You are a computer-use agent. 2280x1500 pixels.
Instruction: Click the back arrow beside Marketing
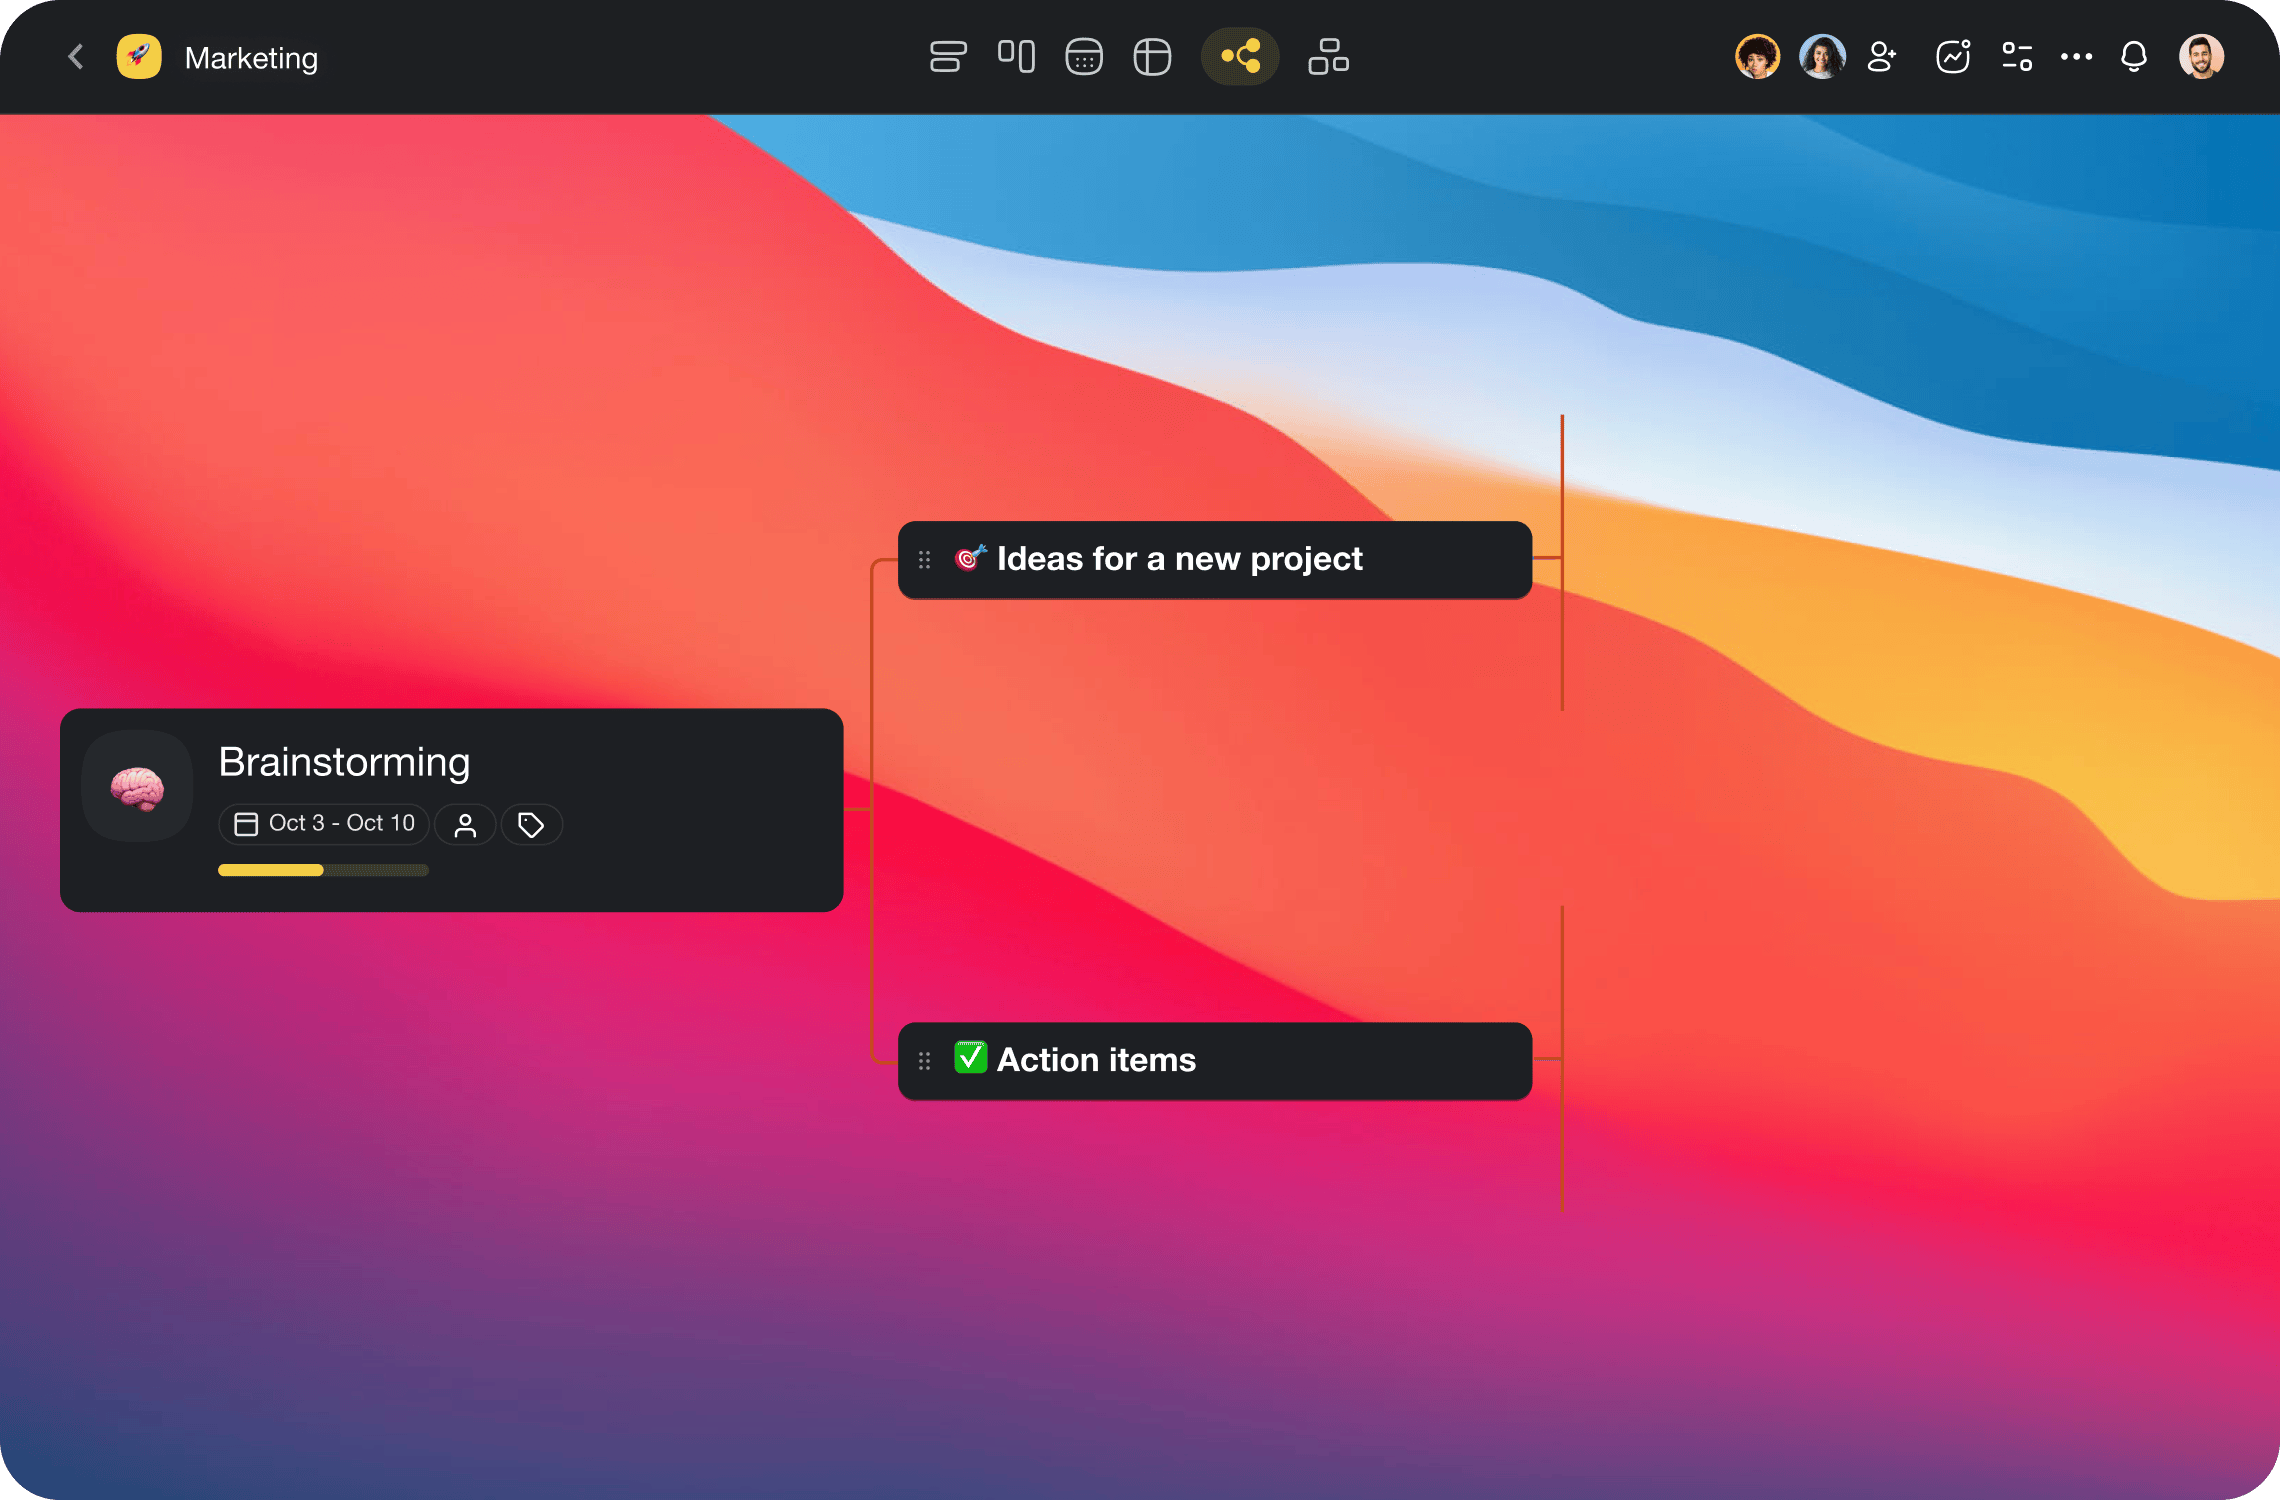click(x=76, y=57)
